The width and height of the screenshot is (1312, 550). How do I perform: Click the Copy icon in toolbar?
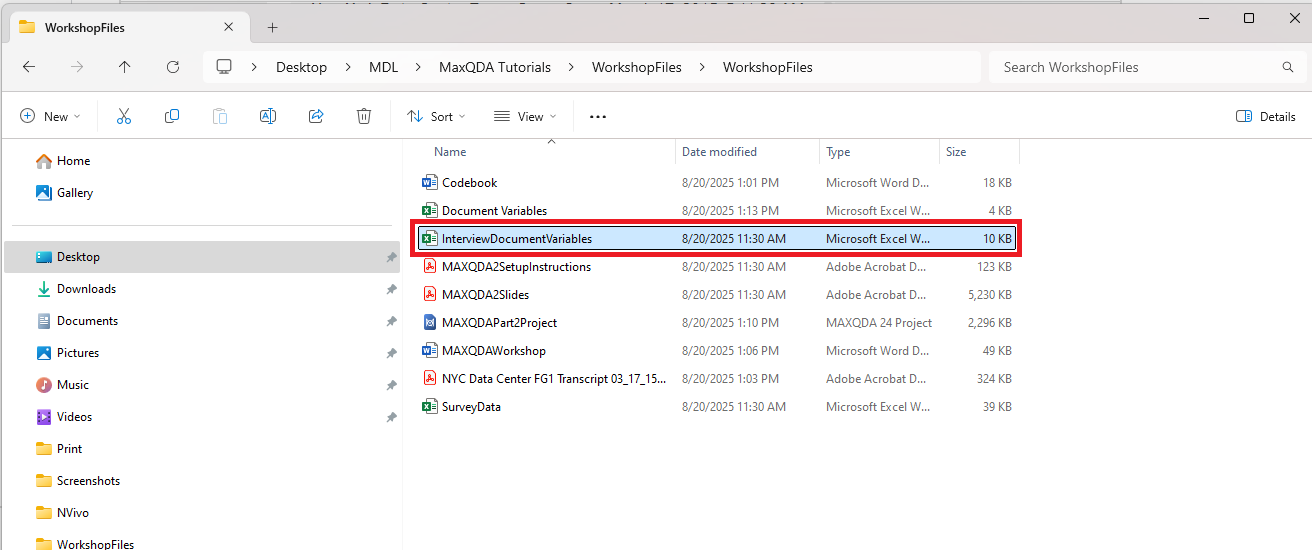172,117
